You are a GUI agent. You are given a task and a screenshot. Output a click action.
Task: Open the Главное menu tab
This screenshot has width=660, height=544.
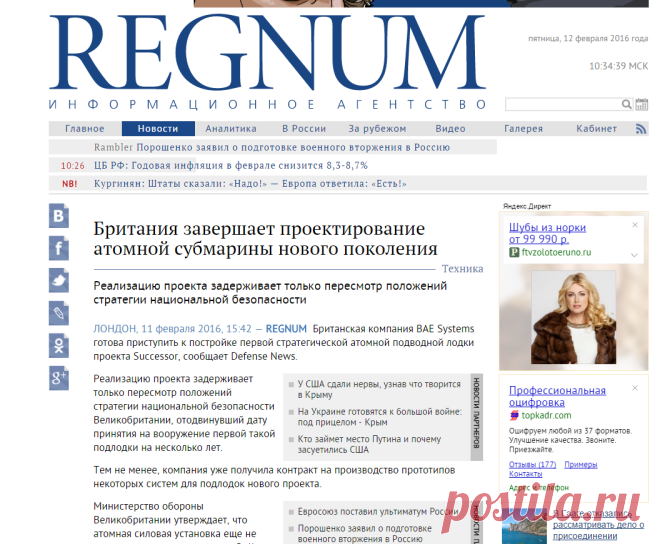coord(85,129)
